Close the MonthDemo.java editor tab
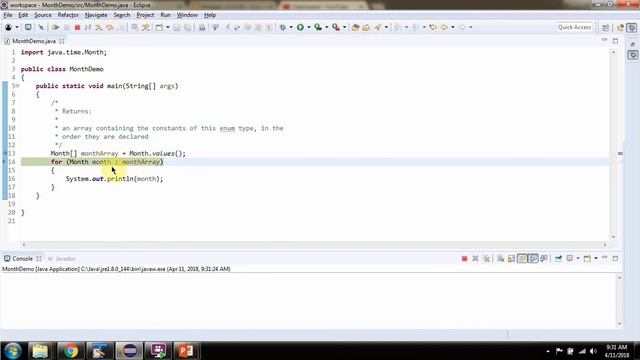The image size is (640, 360). pyautogui.click(x=62, y=41)
